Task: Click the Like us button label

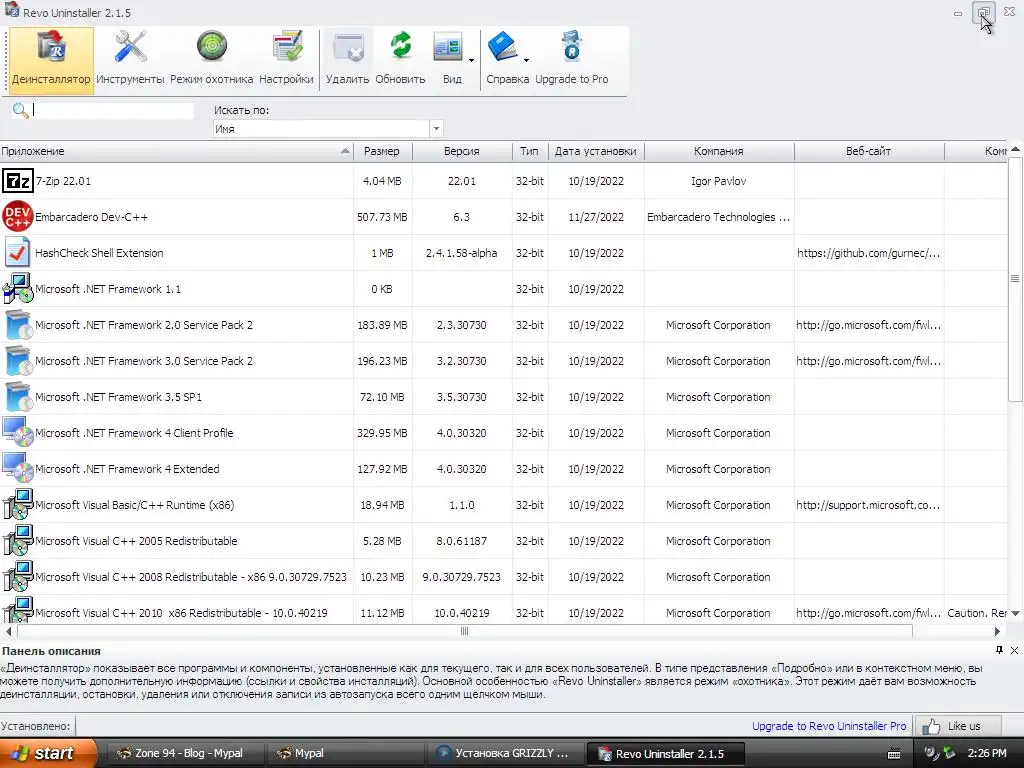Action: [x=964, y=726]
